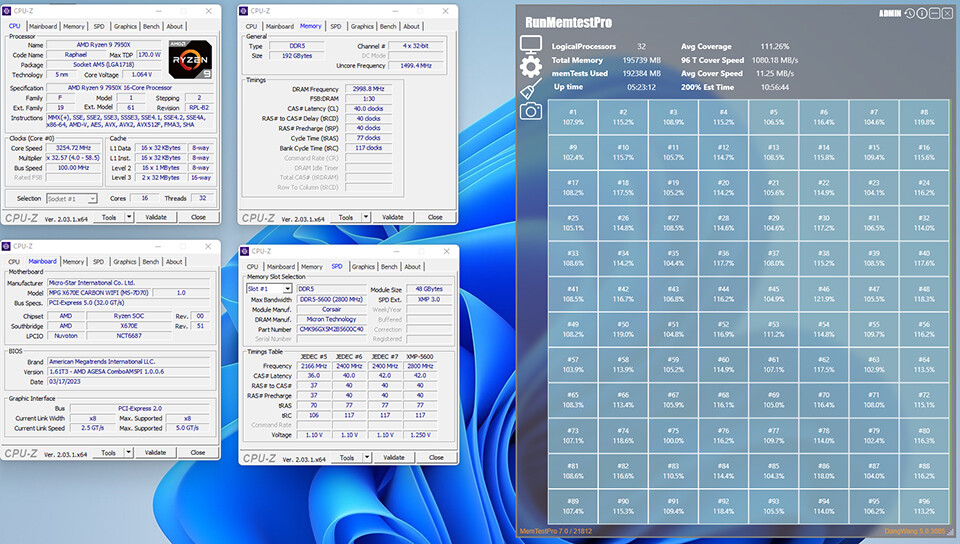The image size is (960, 544).
Task: Open Tools dropdown arrow in Mainboard window
Action: [129, 452]
